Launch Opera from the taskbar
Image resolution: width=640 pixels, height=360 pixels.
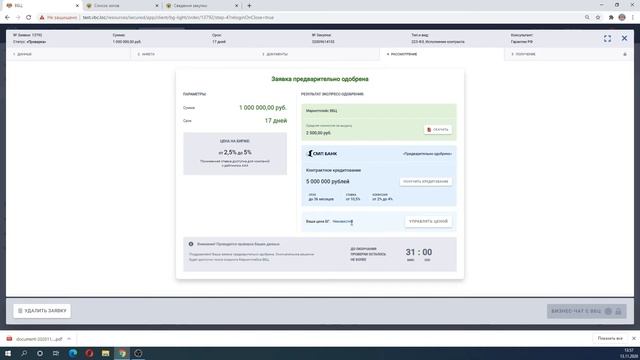click(x=89, y=353)
